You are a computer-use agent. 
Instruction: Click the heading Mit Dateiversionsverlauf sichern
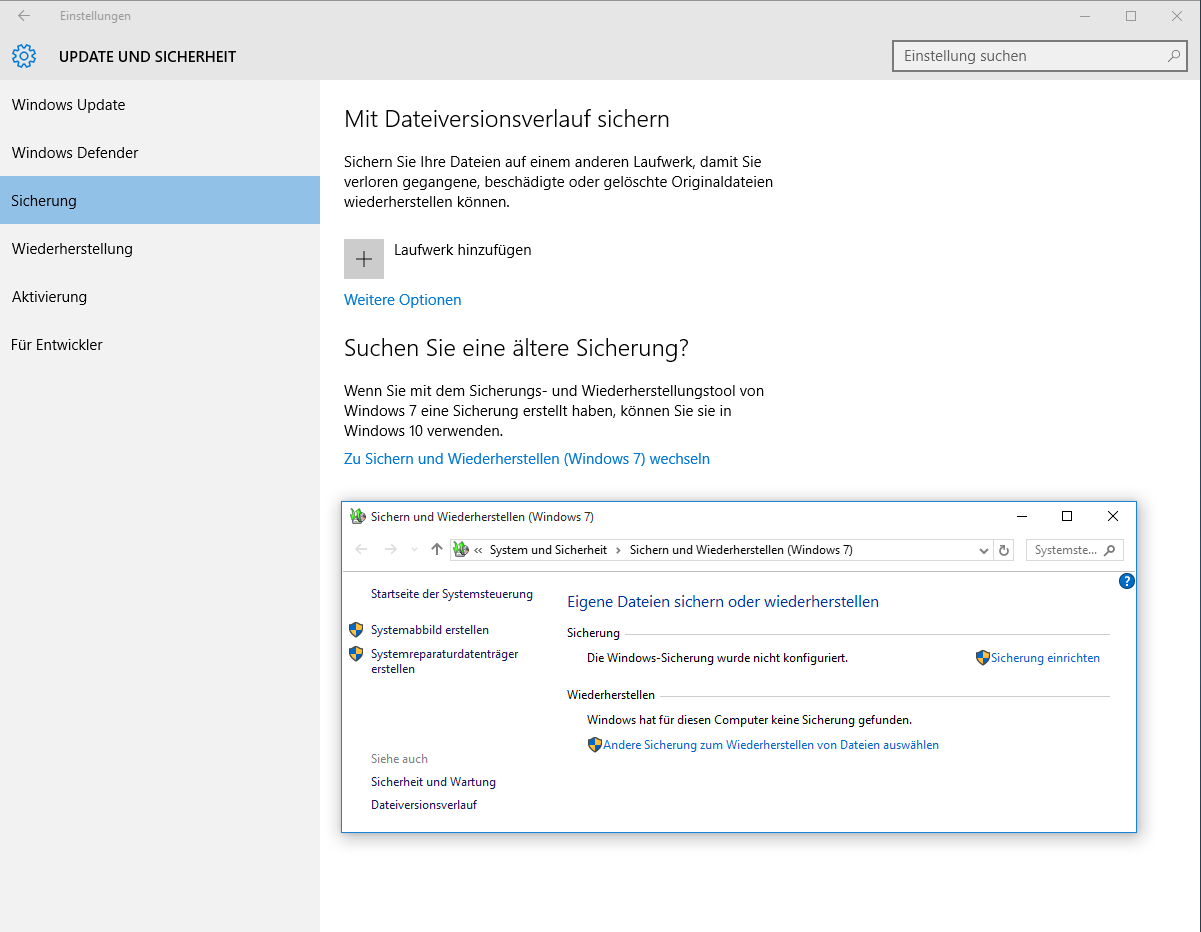pyautogui.click(x=507, y=119)
